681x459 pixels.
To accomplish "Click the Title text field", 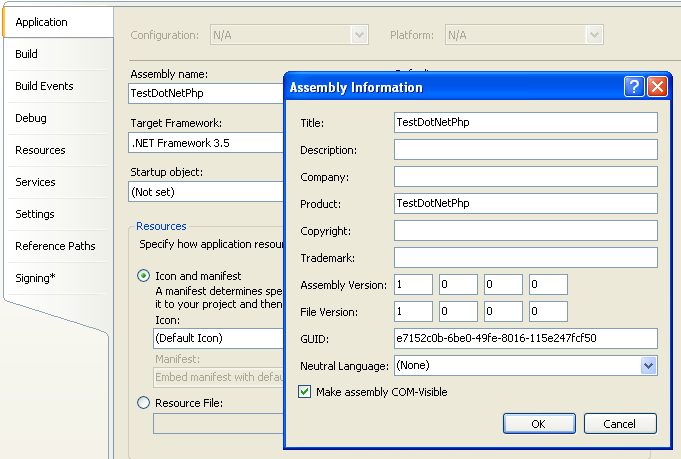I will pos(525,122).
